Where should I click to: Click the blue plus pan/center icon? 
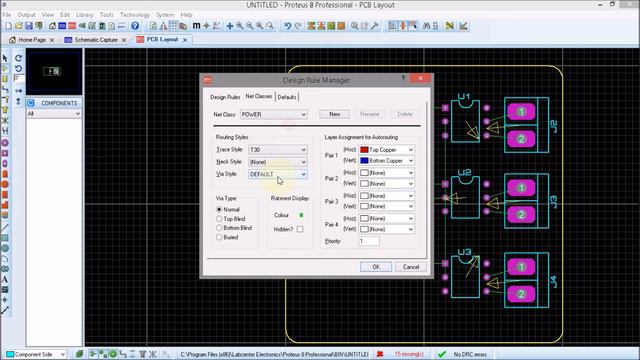(x=230, y=26)
